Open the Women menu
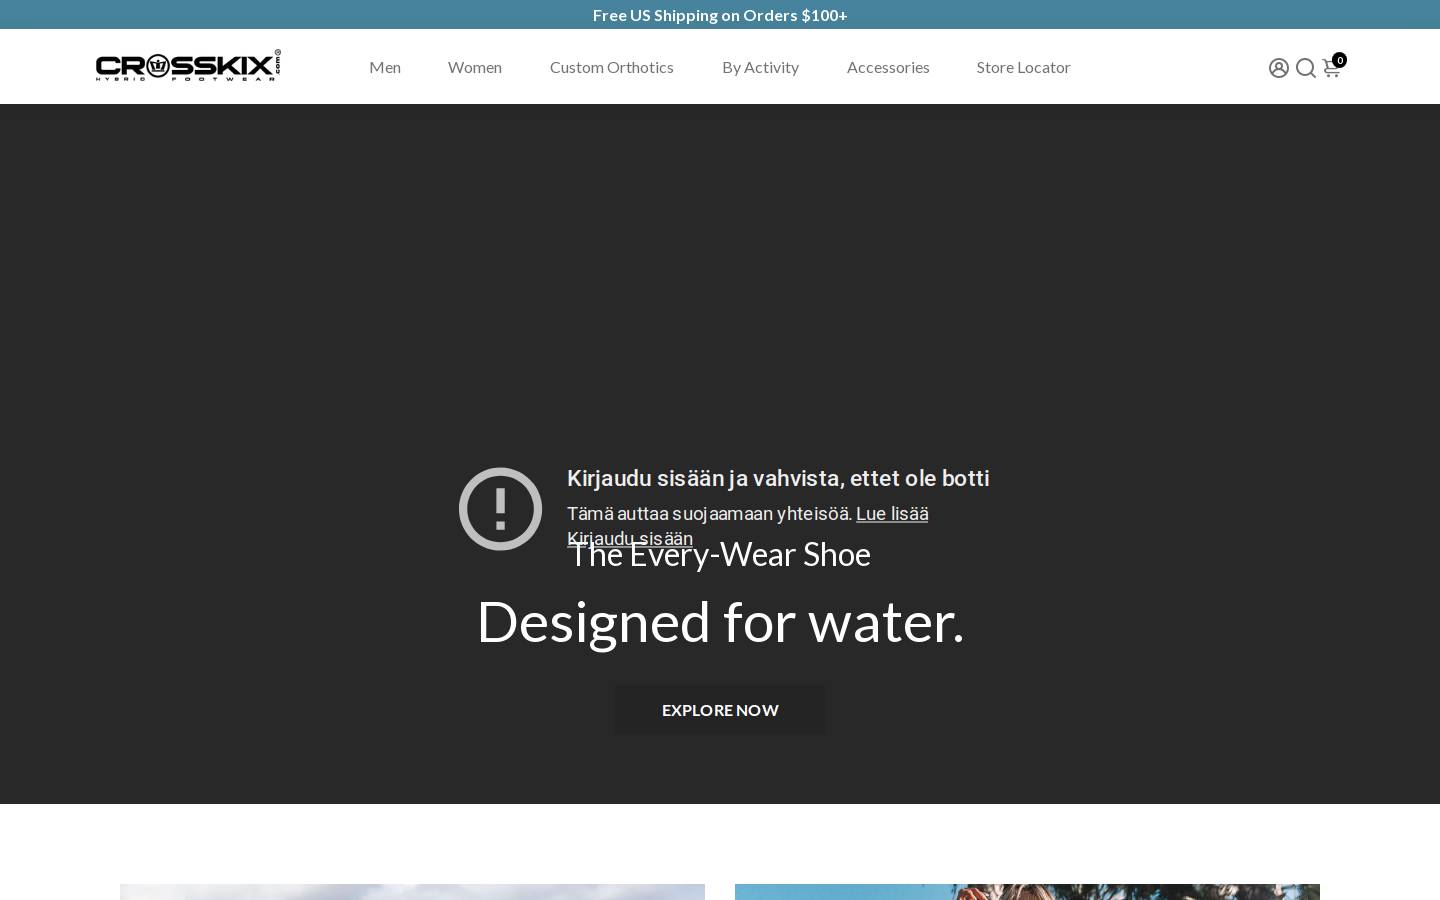The width and height of the screenshot is (1440, 900). pos(475,67)
